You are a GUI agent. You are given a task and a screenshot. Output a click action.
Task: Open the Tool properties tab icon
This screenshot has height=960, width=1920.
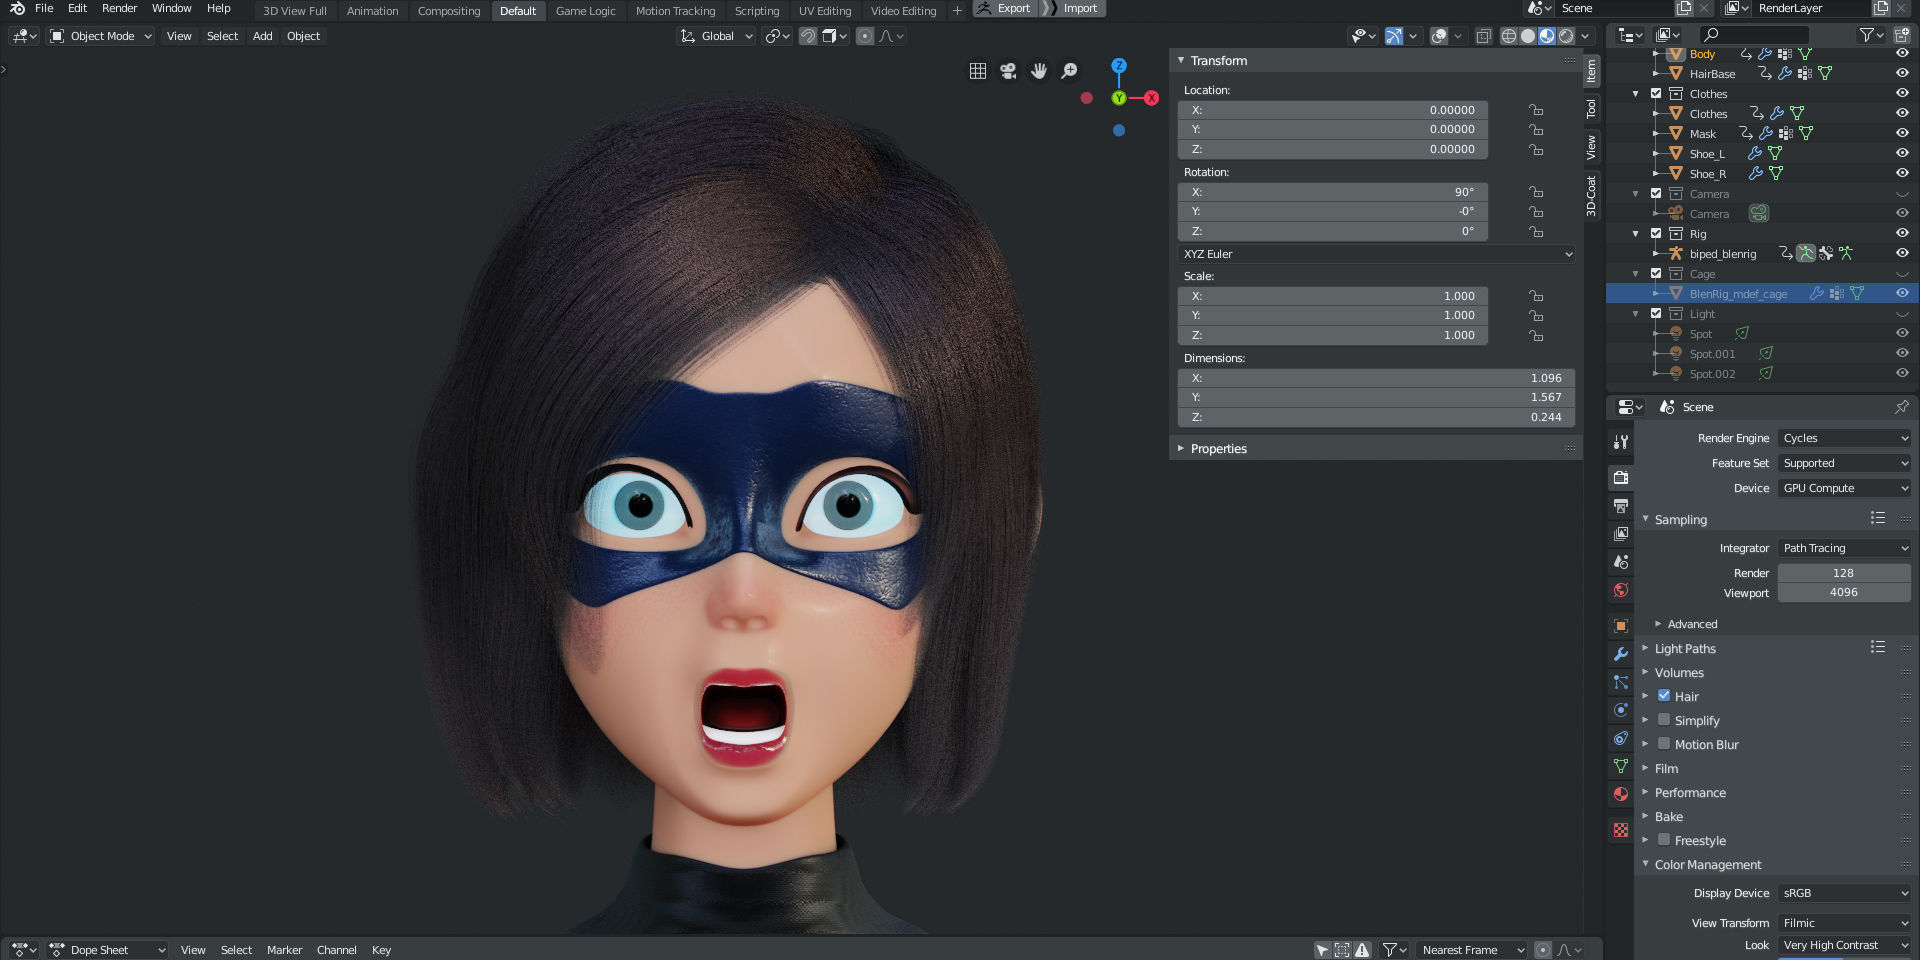(1621, 441)
